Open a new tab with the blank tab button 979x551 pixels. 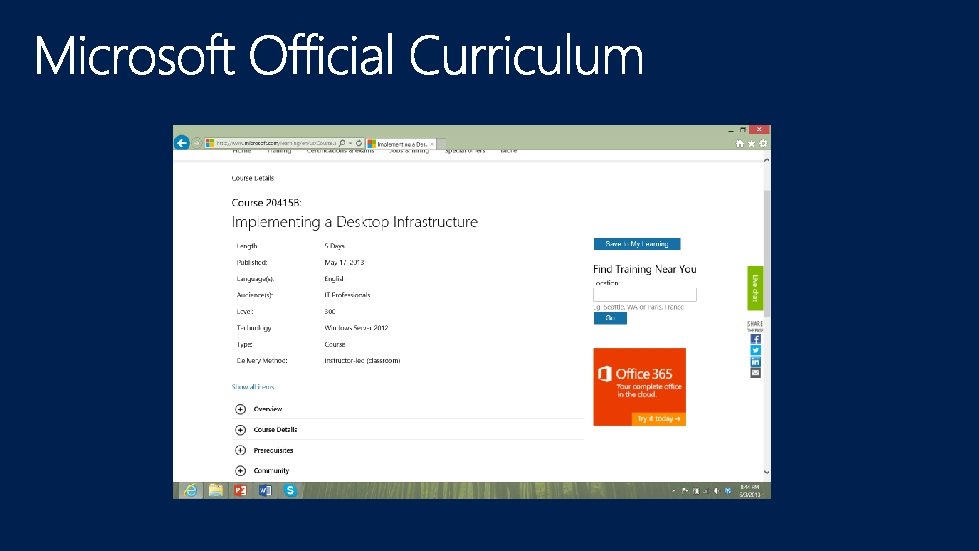[x=441, y=144]
